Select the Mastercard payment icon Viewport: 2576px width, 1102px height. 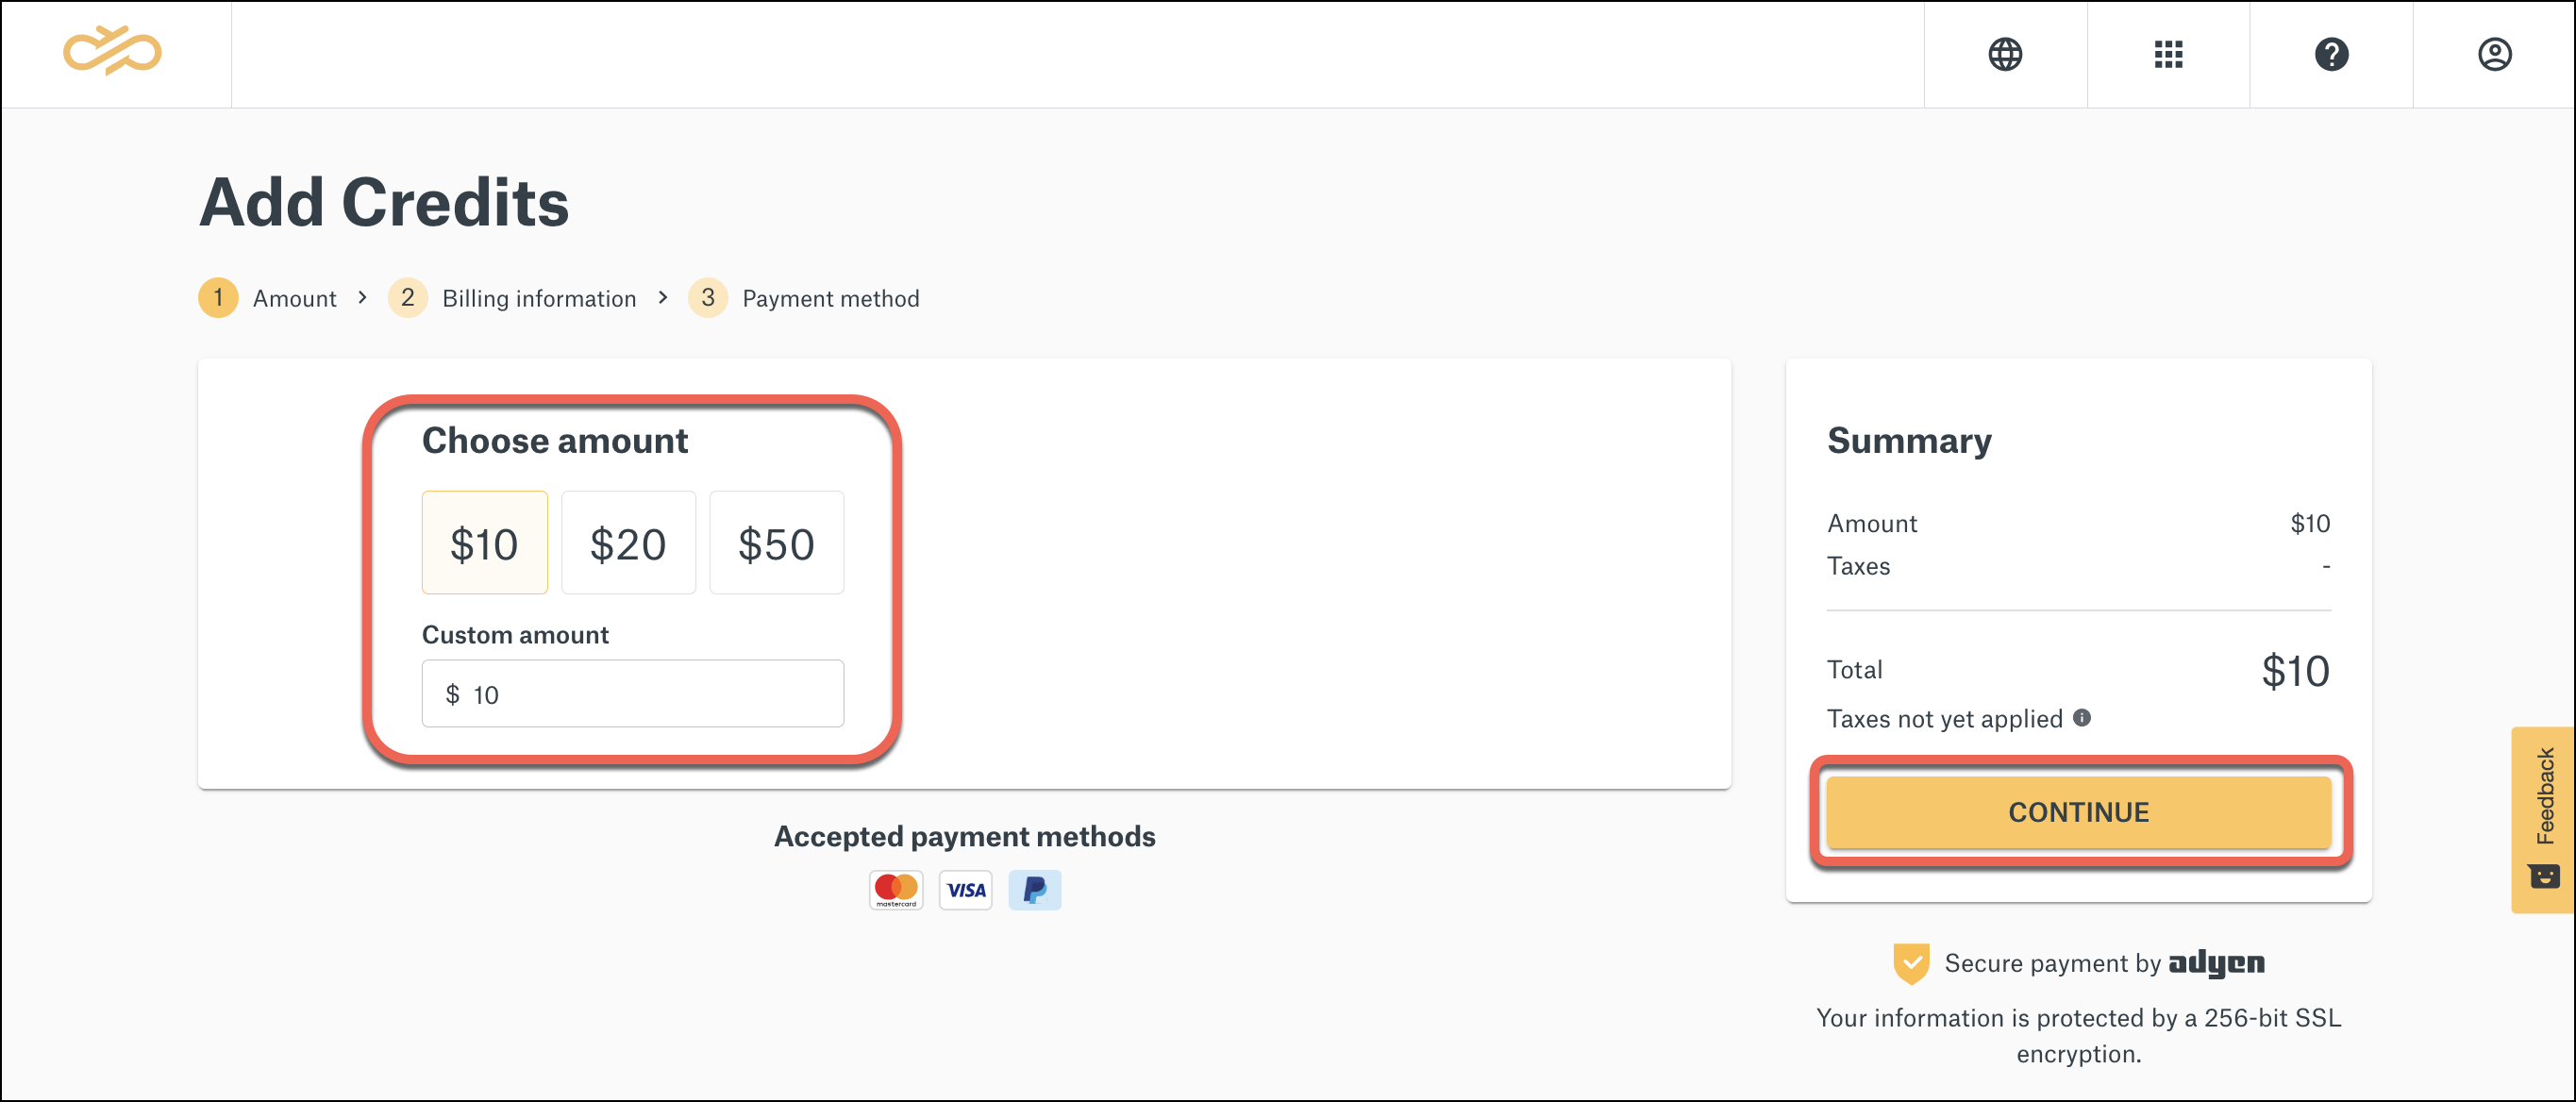pyautogui.click(x=895, y=889)
